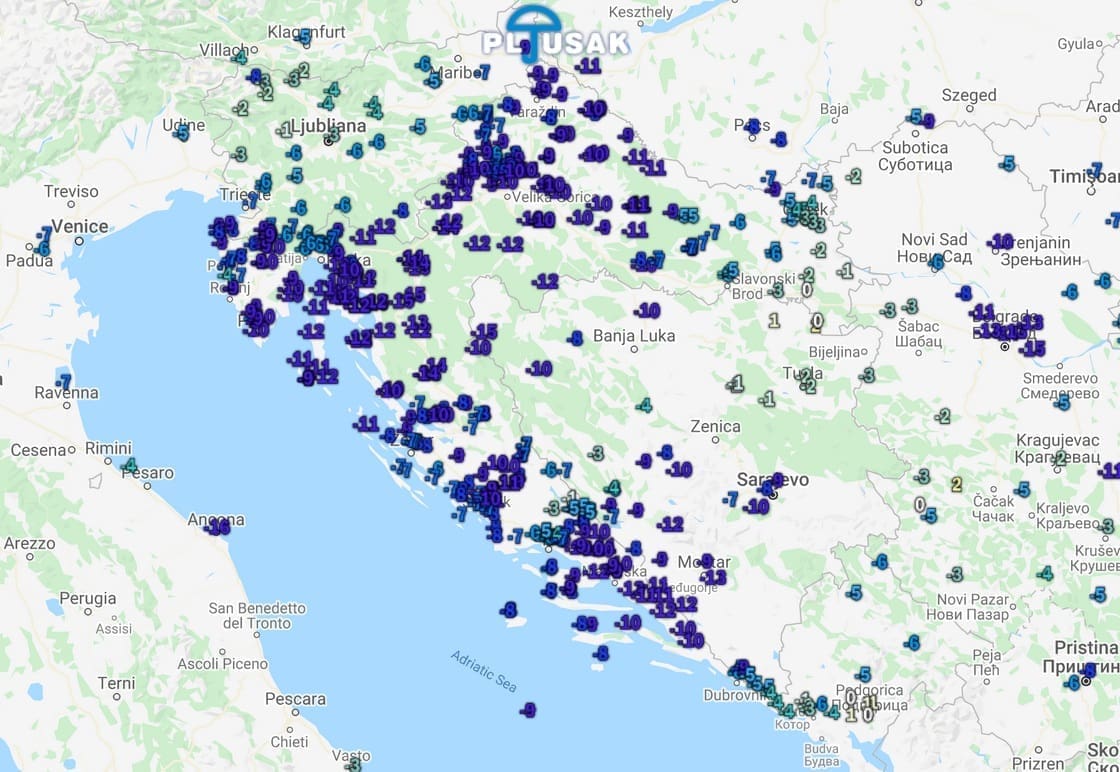Select the Szeged city label
Viewport: 1120px width, 772px height.
point(969,95)
